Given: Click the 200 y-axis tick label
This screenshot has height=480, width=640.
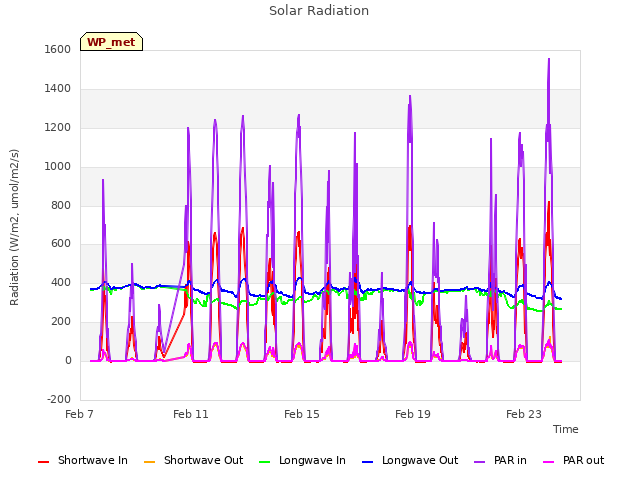Looking at the screenshot, I should 61,322.
